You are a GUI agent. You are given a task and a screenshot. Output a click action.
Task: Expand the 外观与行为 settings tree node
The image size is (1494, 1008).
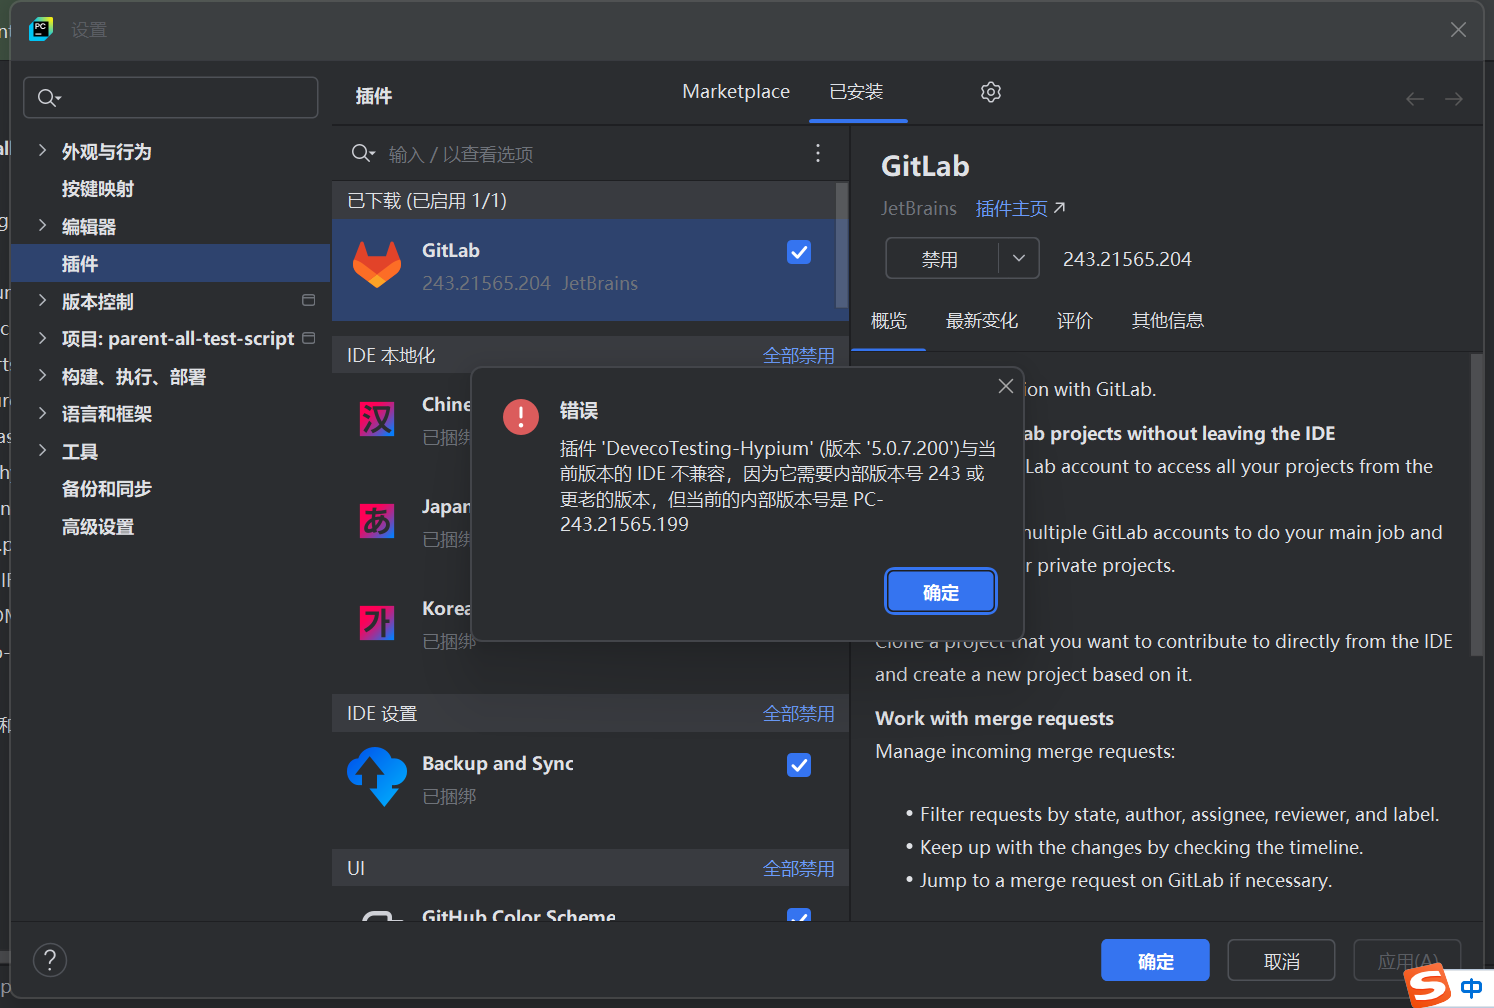point(42,151)
